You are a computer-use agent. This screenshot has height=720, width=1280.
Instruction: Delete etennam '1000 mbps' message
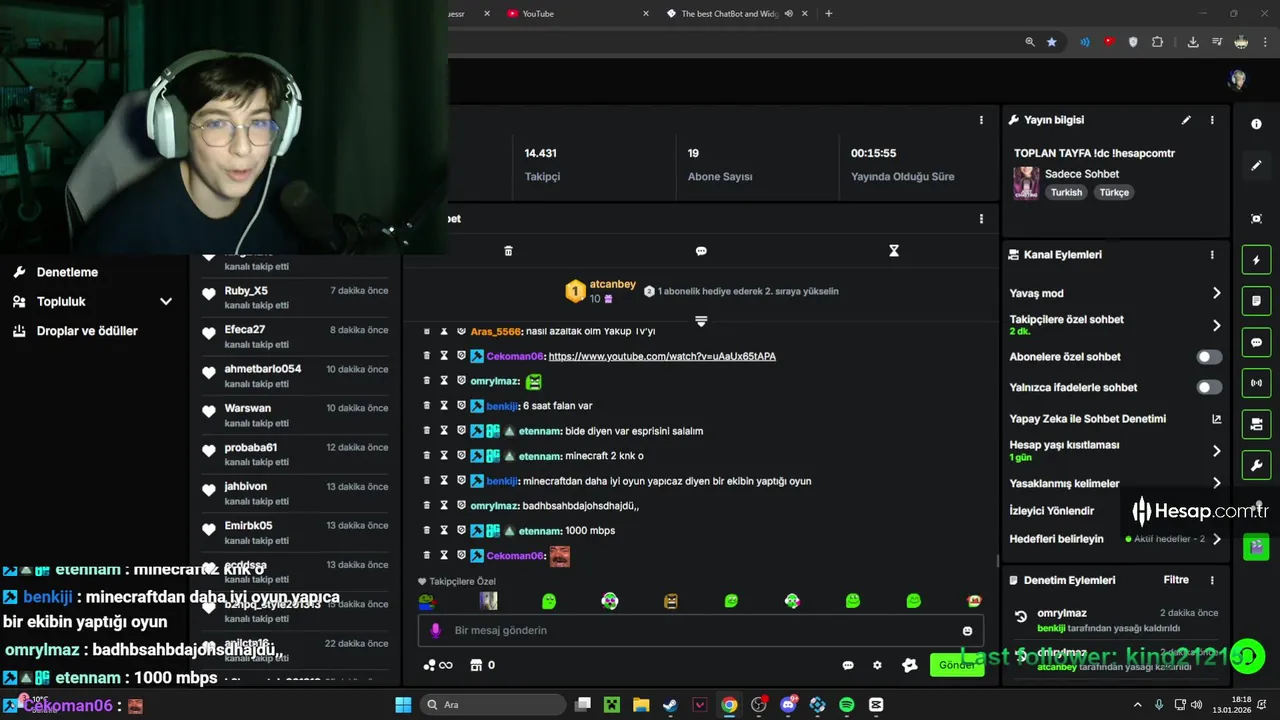click(427, 531)
